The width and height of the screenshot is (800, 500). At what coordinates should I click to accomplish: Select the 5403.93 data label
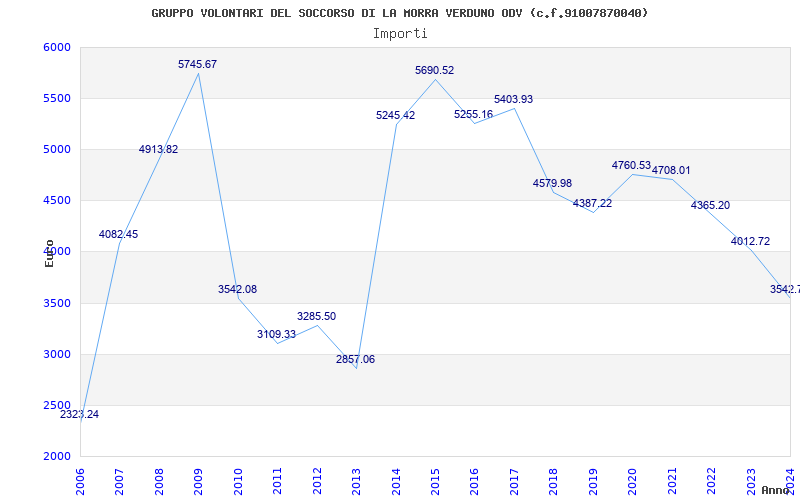click(514, 99)
